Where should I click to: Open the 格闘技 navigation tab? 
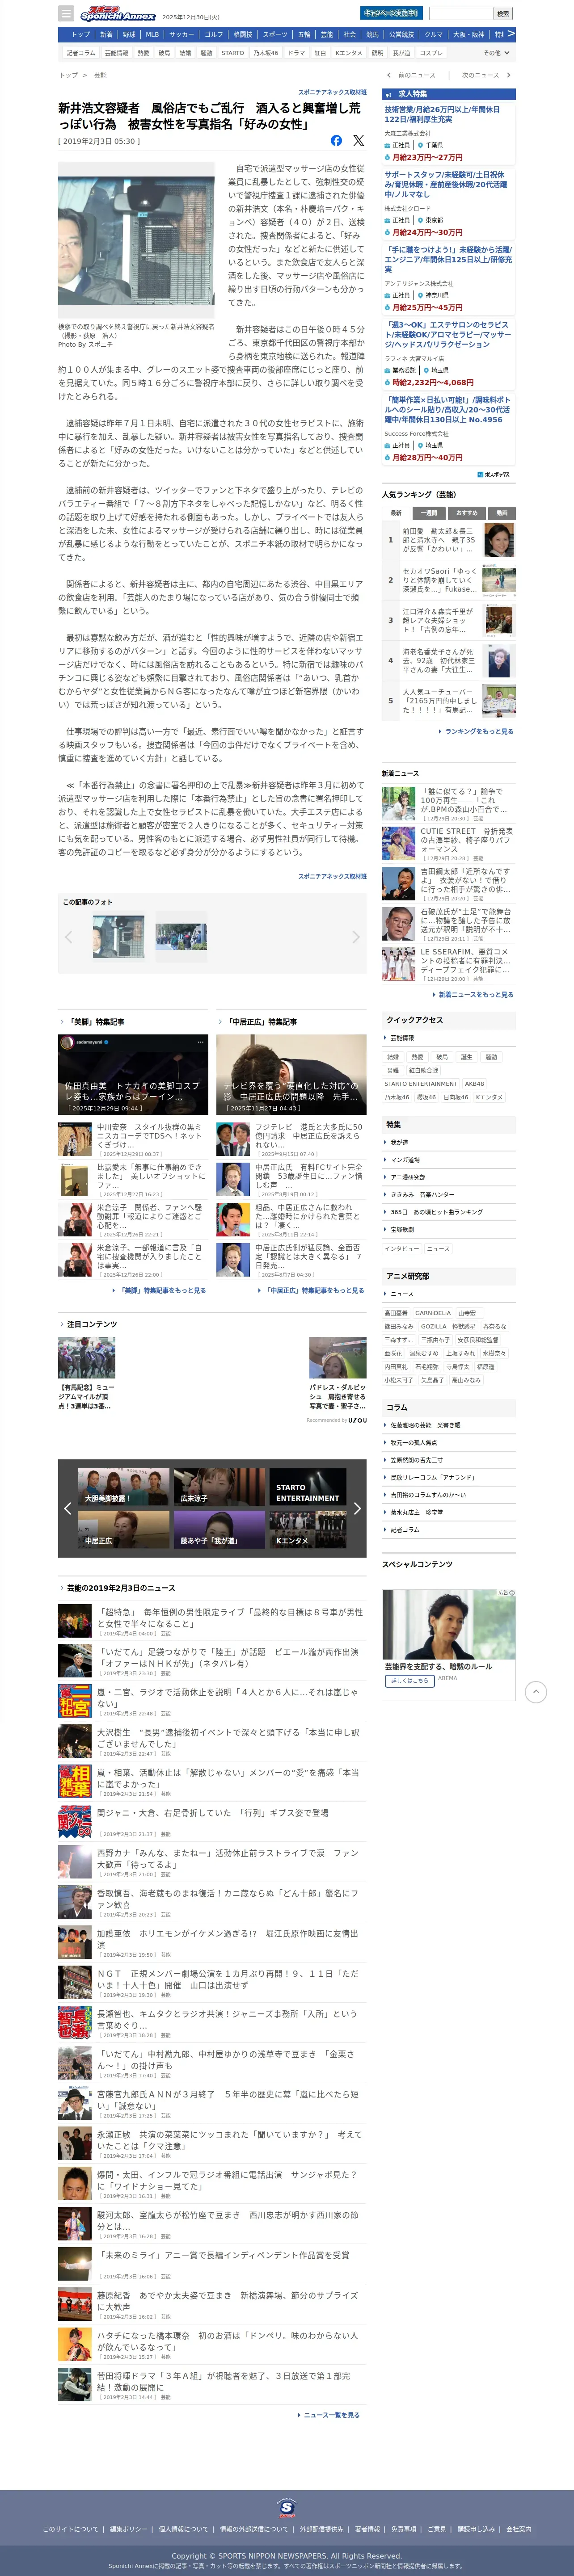click(x=243, y=34)
